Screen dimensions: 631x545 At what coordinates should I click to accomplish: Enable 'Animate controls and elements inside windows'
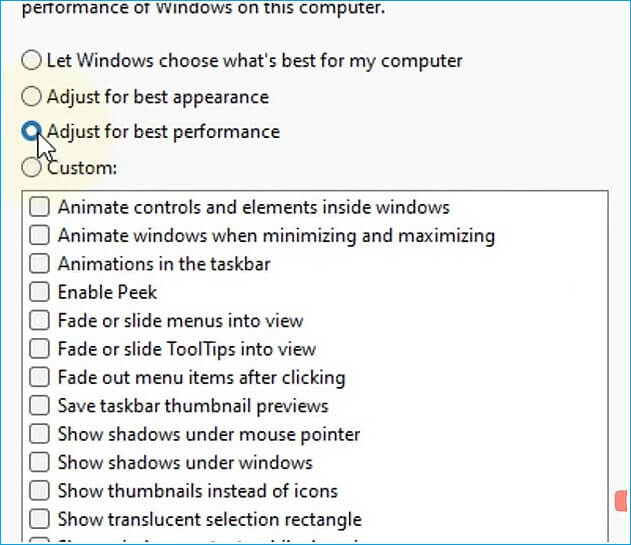(x=39, y=208)
